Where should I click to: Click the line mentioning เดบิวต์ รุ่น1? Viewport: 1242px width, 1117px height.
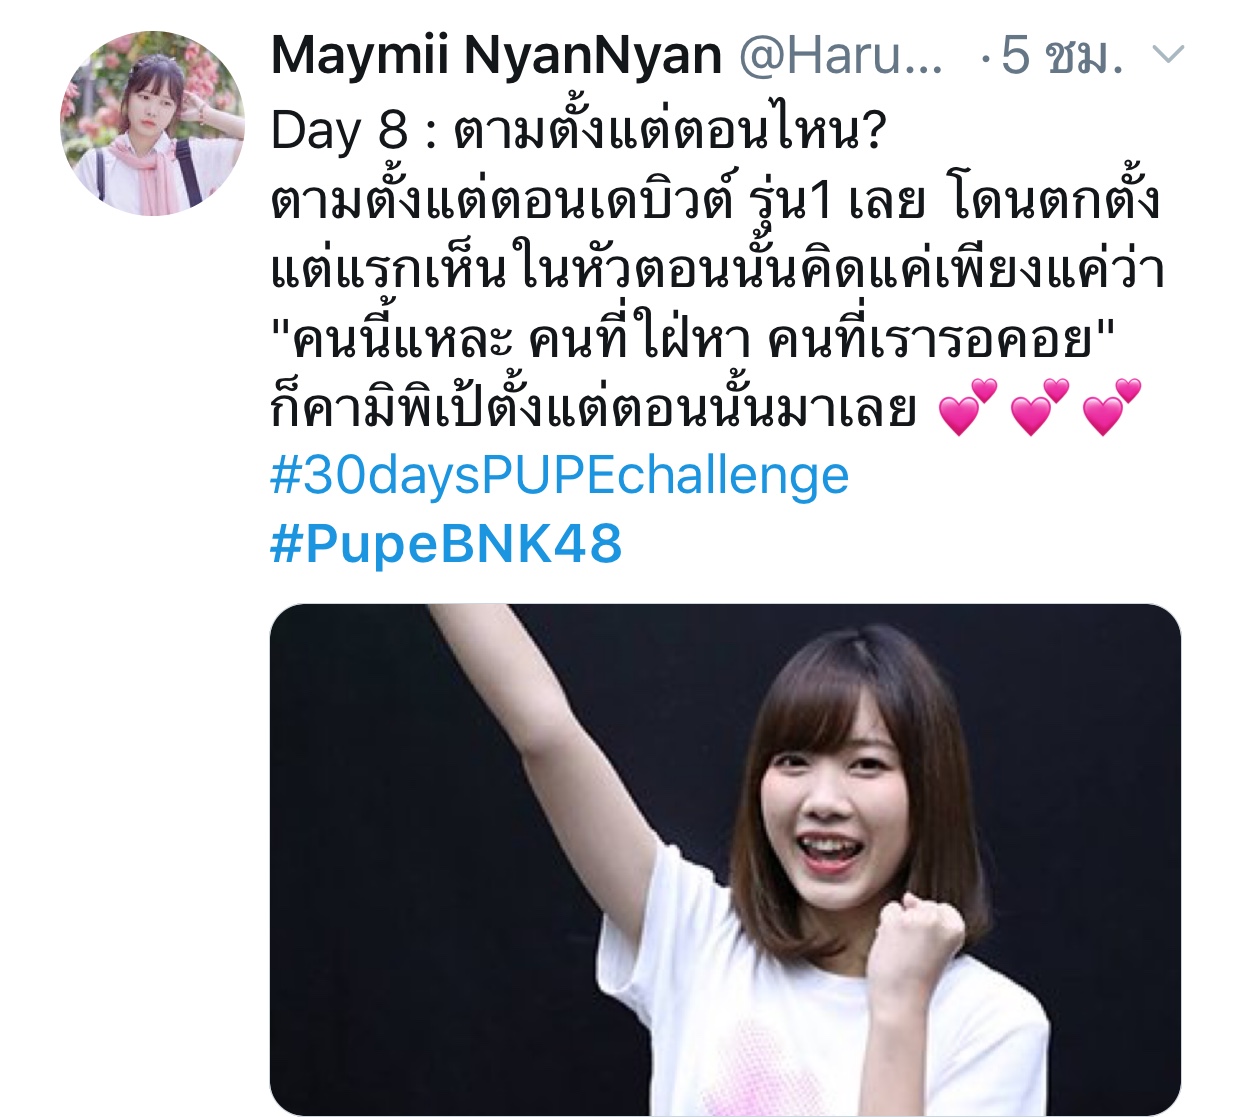point(715,200)
